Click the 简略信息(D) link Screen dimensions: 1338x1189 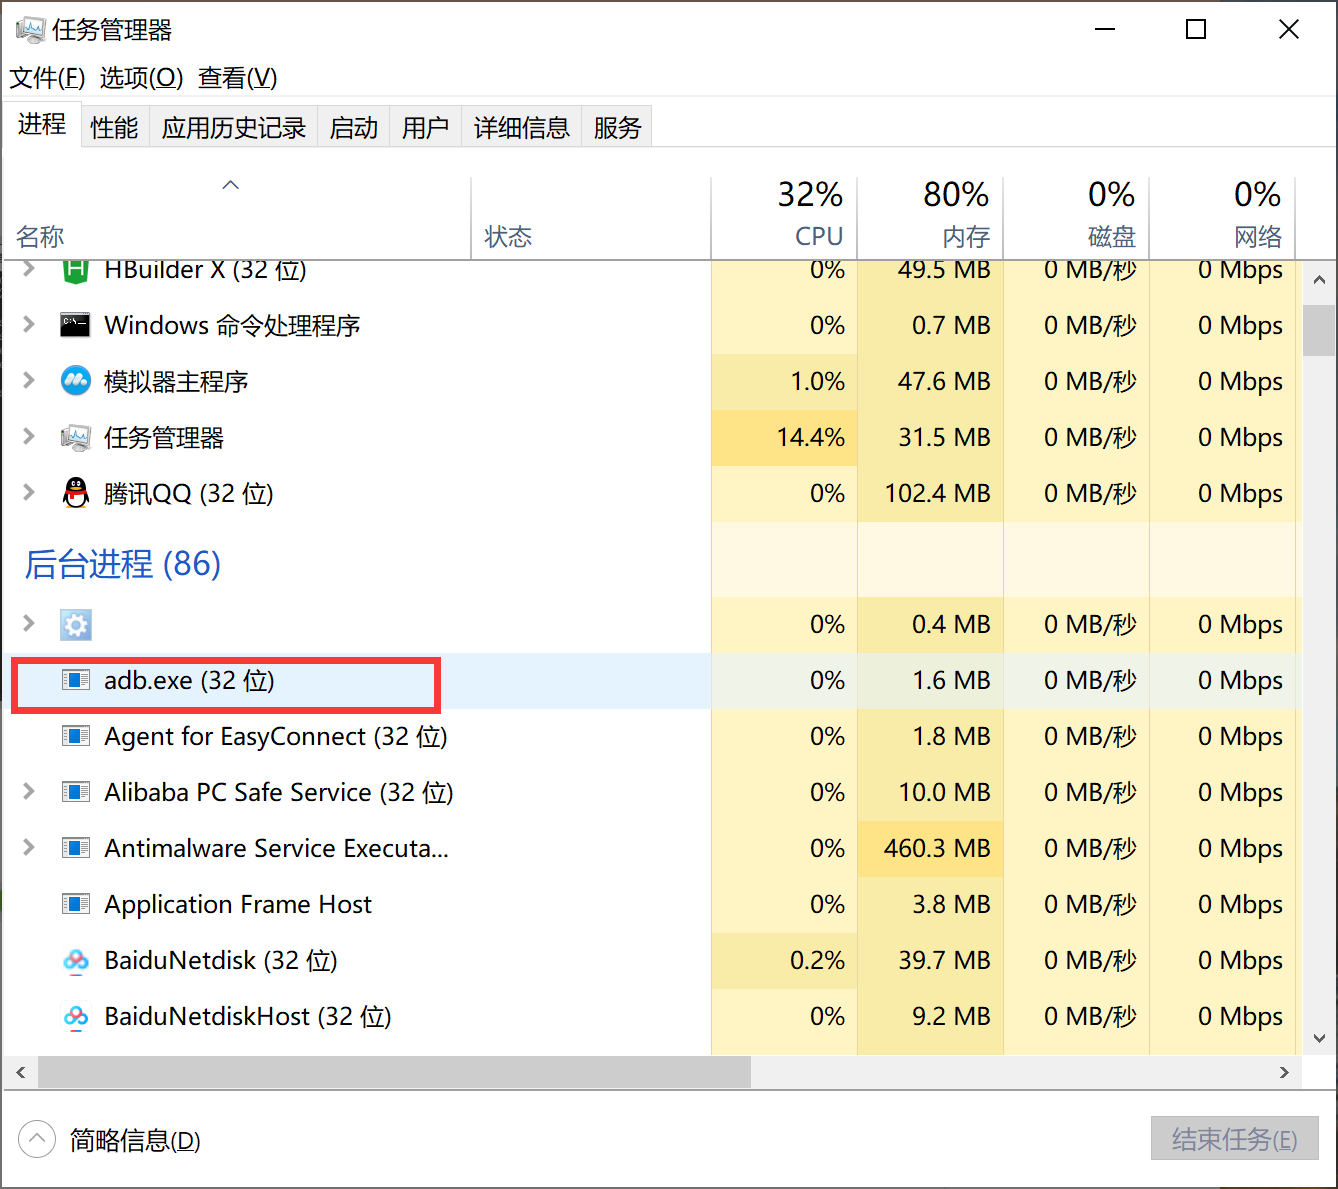pos(135,1140)
